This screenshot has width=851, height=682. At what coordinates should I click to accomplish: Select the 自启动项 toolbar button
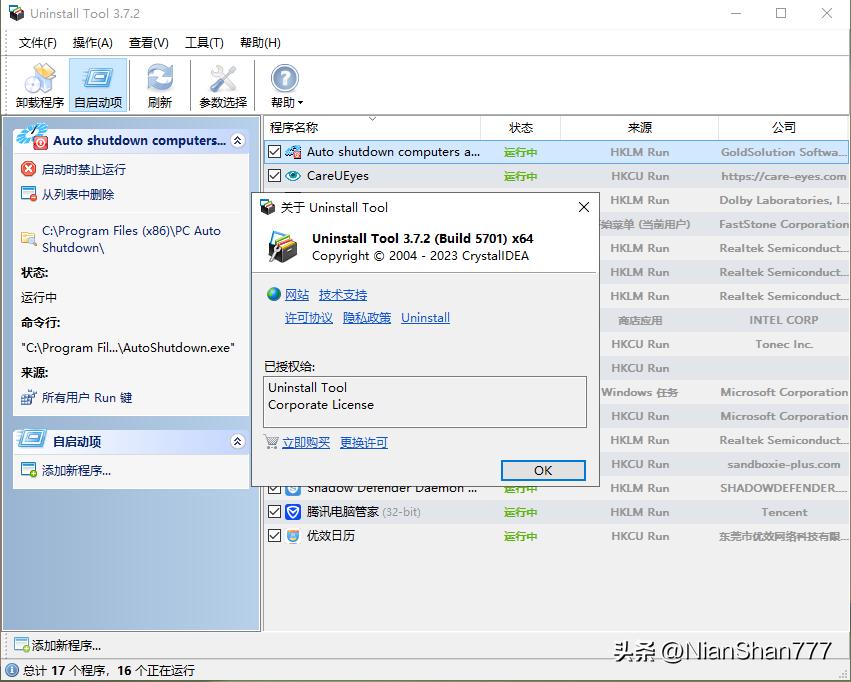[x=98, y=85]
